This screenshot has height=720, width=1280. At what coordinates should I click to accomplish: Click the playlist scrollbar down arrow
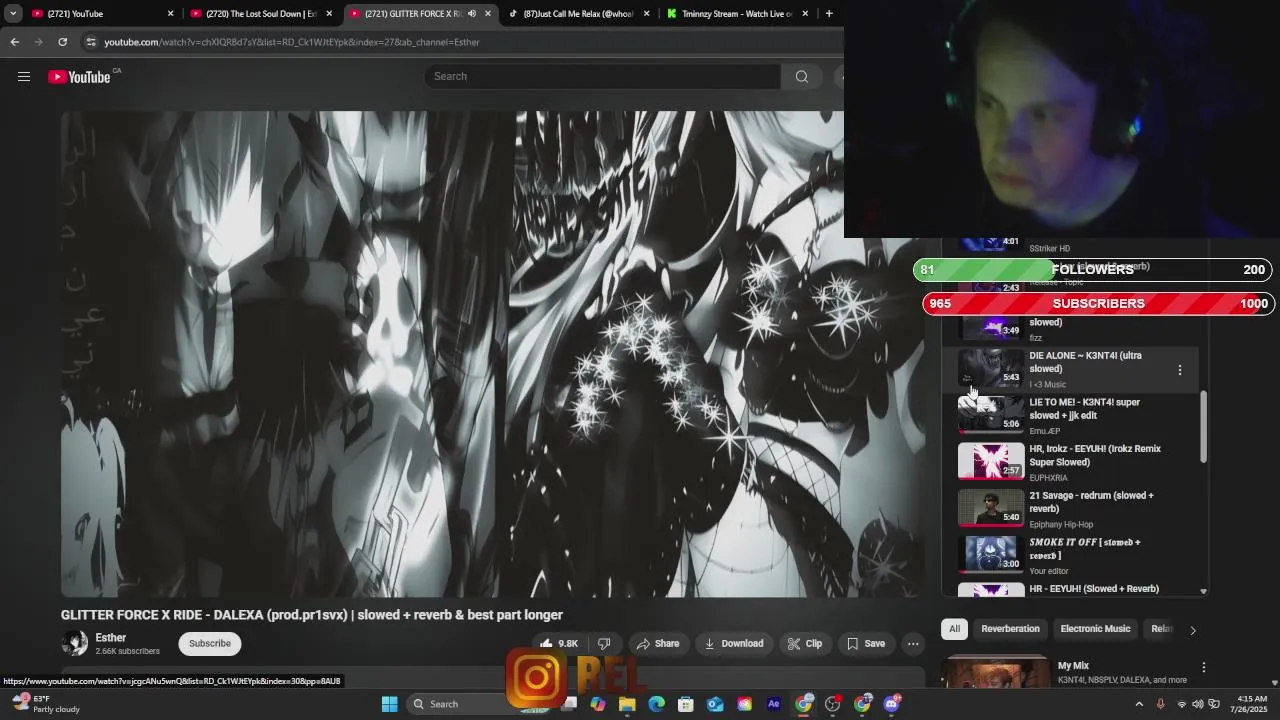(x=1203, y=591)
